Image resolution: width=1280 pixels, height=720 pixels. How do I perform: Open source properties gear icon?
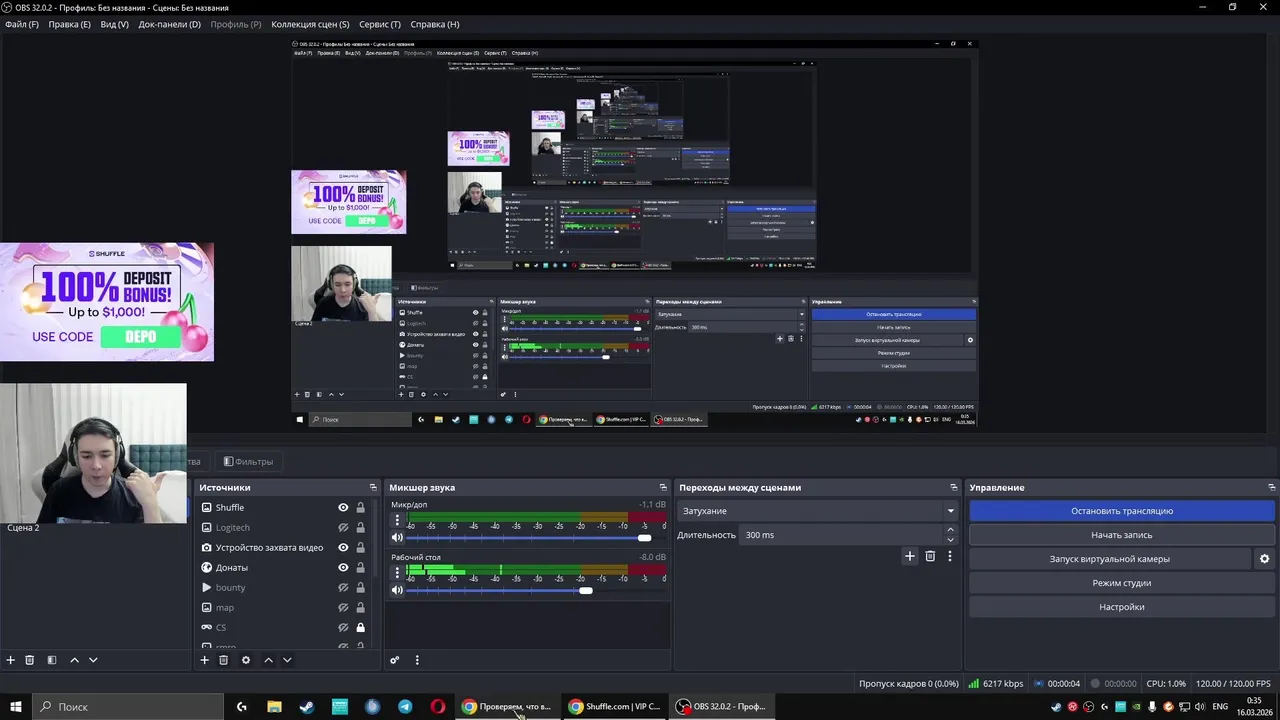pyautogui.click(x=246, y=660)
